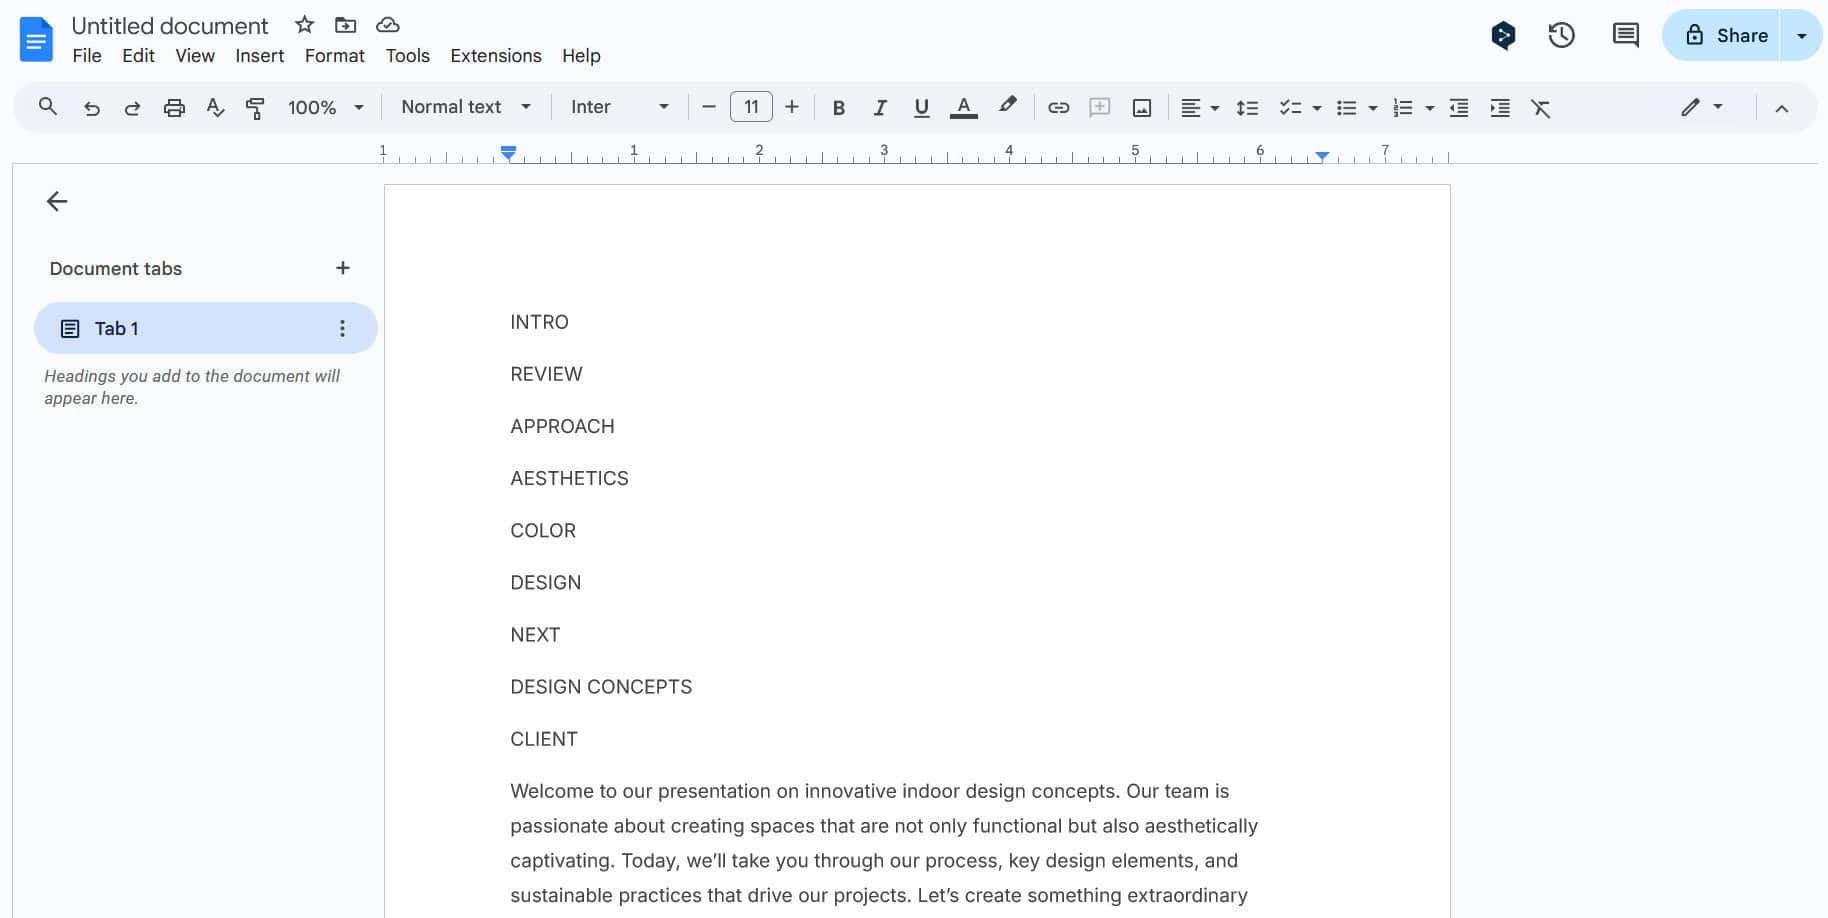The width and height of the screenshot is (1828, 918).
Task: Clear formatting
Action: [1541, 107]
